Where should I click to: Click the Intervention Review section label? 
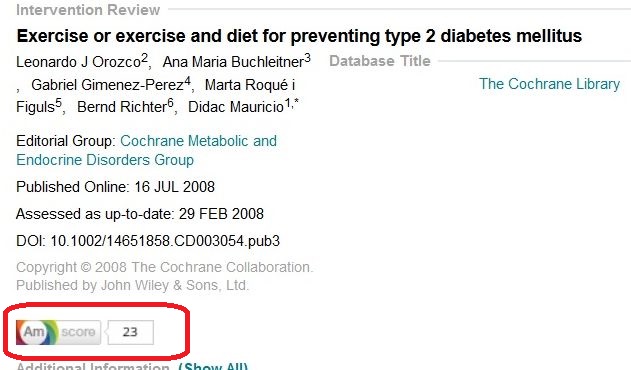tap(88, 10)
